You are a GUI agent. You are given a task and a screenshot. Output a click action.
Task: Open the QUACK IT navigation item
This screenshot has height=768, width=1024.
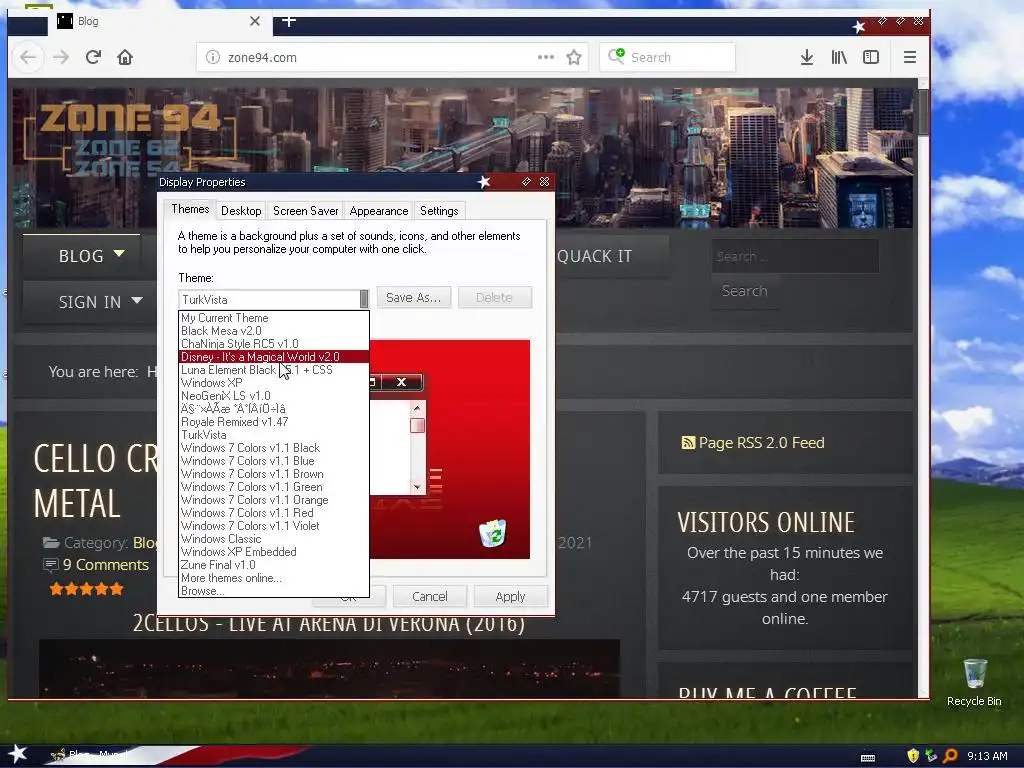click(594, 256)
